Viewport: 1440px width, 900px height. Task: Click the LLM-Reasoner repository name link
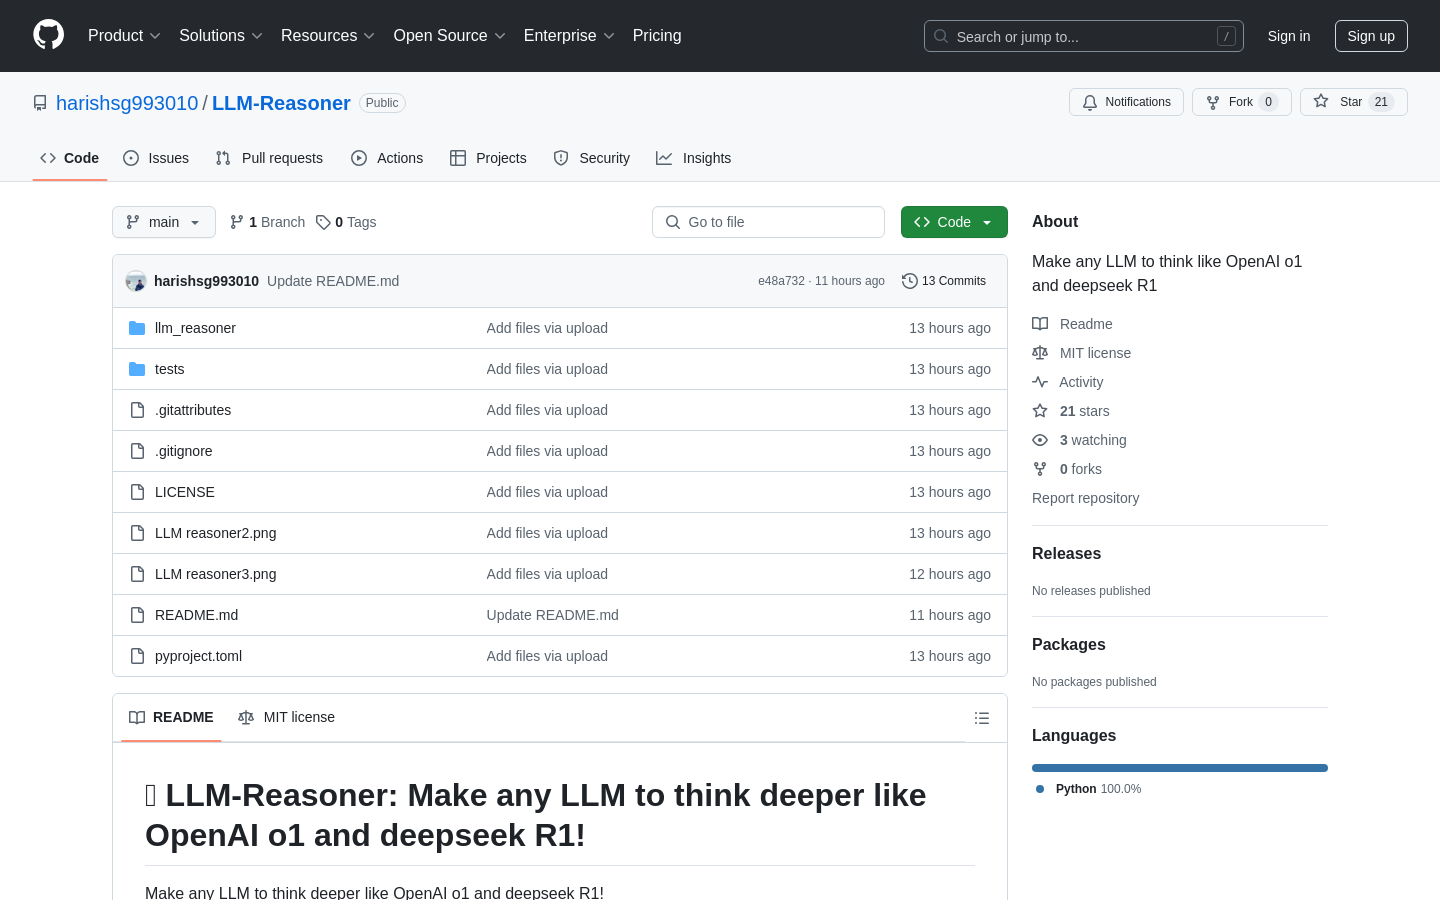tap(281, 103)
